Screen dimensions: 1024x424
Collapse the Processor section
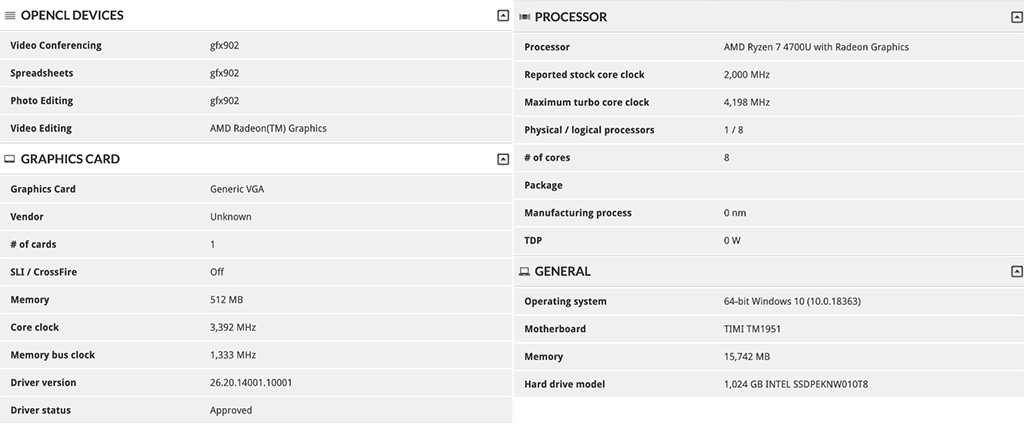(1016, 18)
